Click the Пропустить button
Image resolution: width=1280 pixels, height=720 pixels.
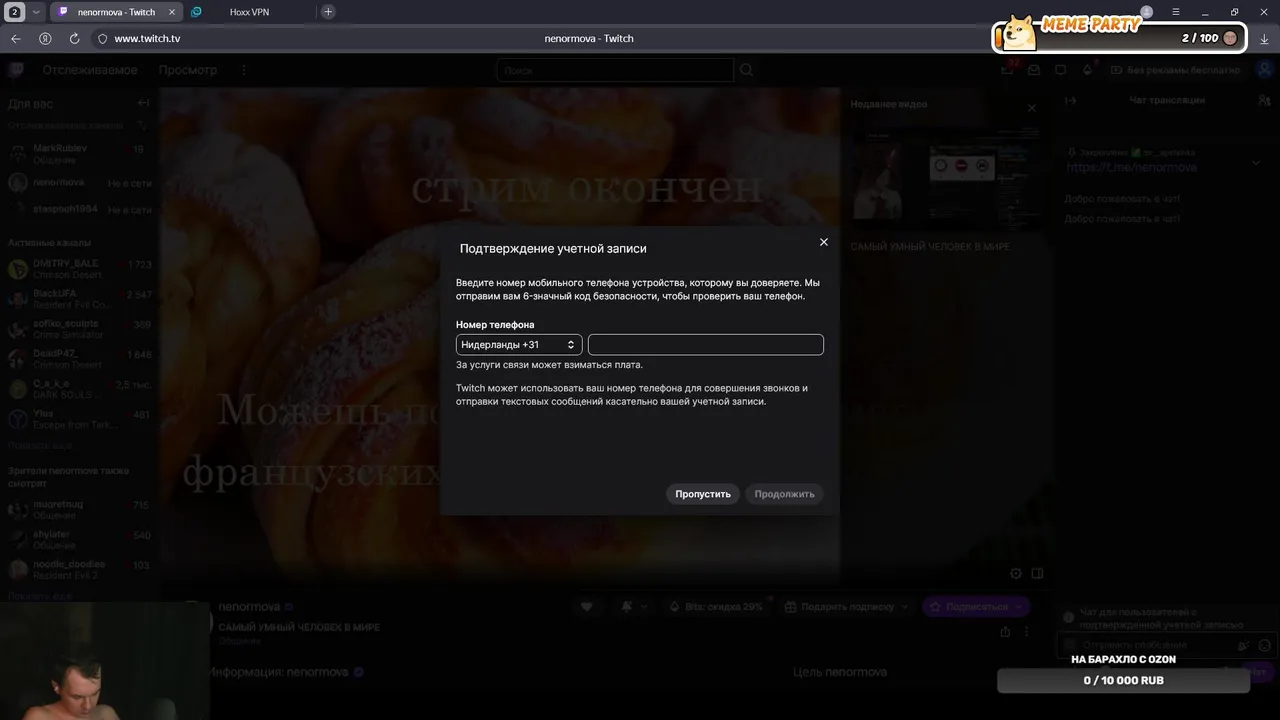(703, 494)
